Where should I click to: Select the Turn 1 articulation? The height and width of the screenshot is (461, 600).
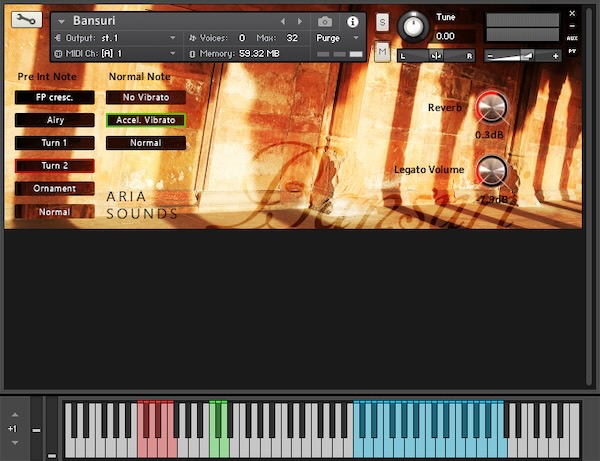pyautogui.click(x=54, y=143)
